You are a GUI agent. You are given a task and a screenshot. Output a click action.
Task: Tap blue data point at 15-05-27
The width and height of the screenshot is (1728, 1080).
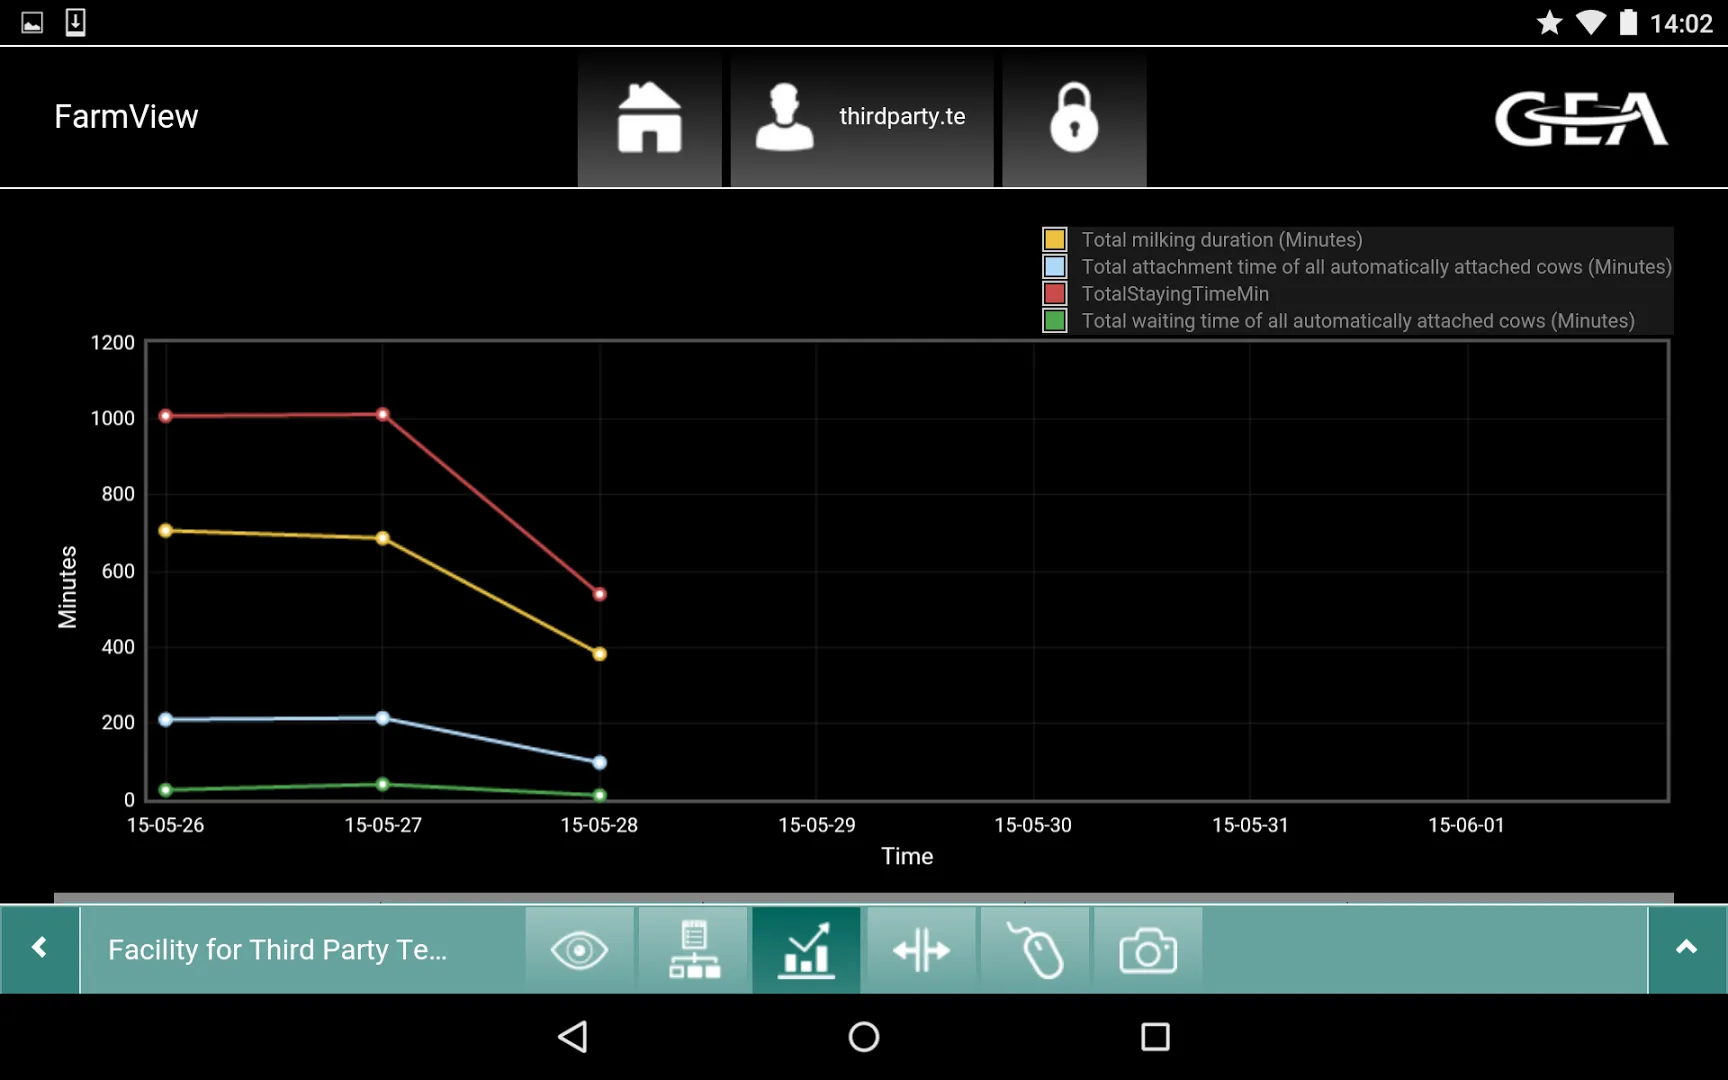[x=383, y=718]
